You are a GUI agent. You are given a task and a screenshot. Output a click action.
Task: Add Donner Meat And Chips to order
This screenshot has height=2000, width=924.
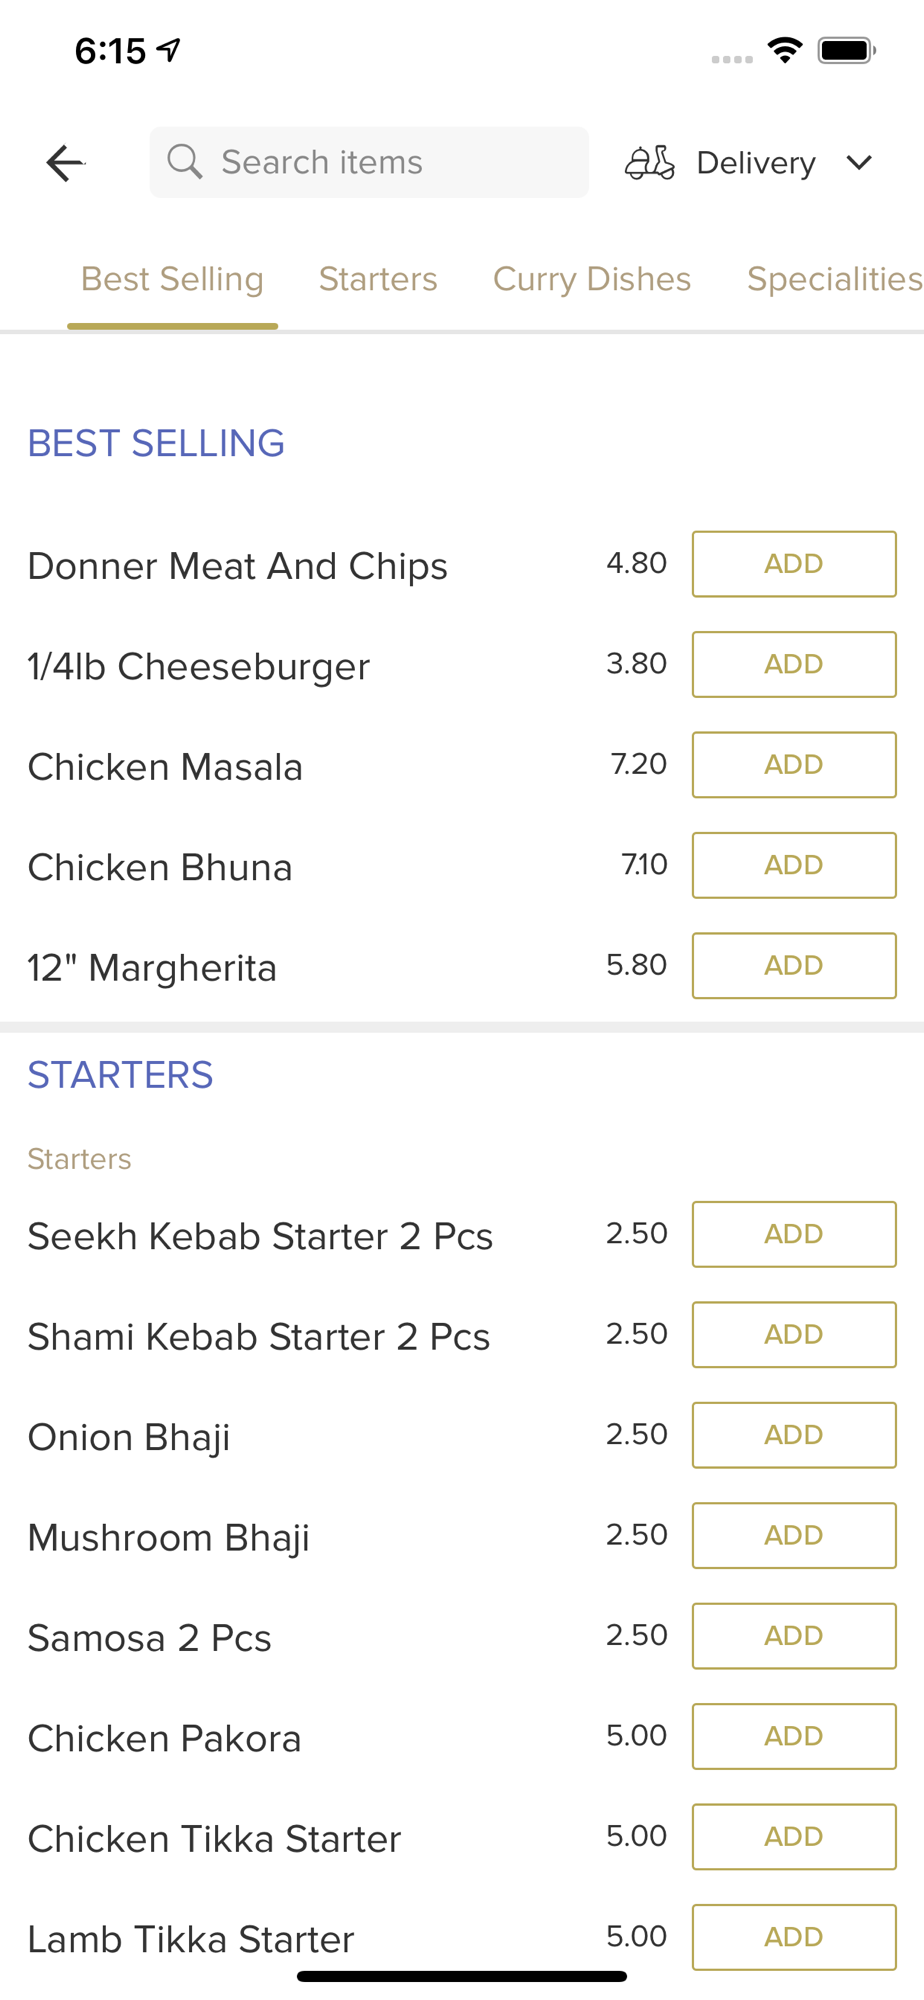pyautogui.click(x=794, y=564)
